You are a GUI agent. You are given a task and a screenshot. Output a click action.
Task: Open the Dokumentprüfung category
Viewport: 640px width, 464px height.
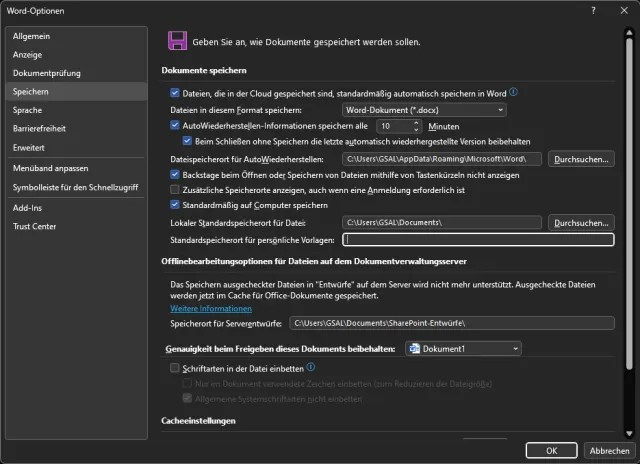(47, 73)
